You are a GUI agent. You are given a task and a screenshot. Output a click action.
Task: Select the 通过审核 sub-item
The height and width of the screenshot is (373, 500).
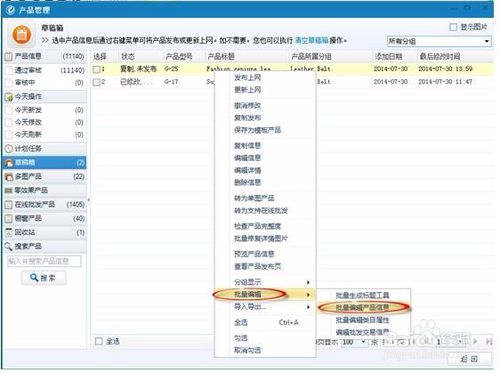pos(45,70)
